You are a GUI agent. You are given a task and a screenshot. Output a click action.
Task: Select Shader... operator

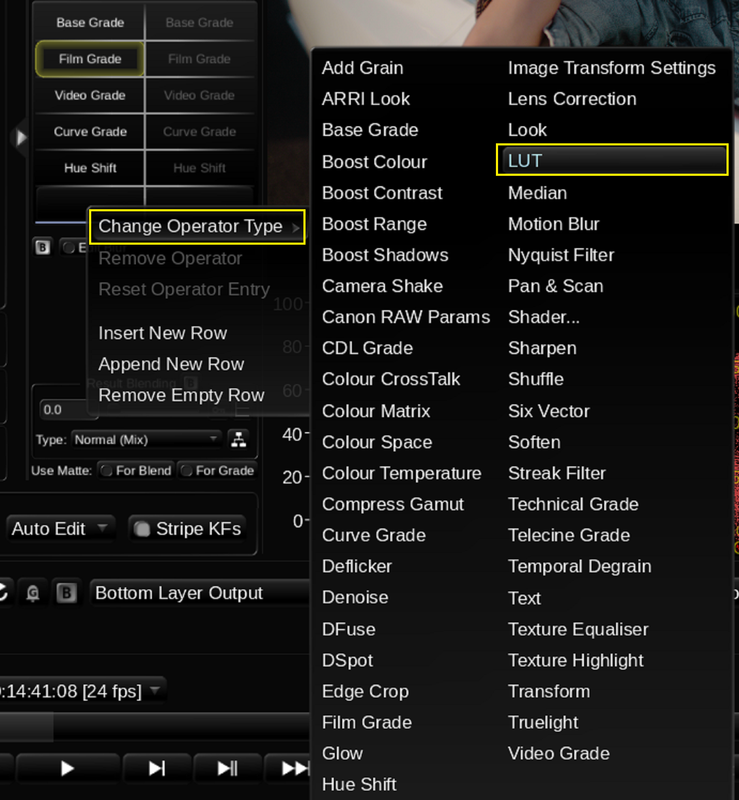pyautogui.click(x=544, y=317)
